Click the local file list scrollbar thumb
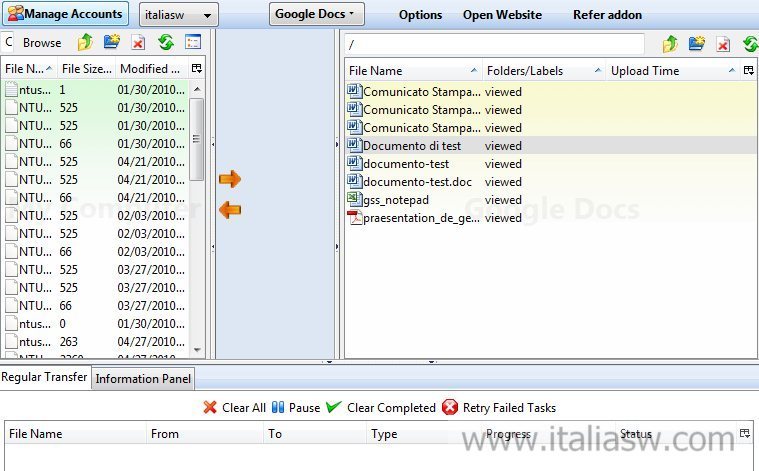The height and width of the screenshot is (471, 759). 197,139
